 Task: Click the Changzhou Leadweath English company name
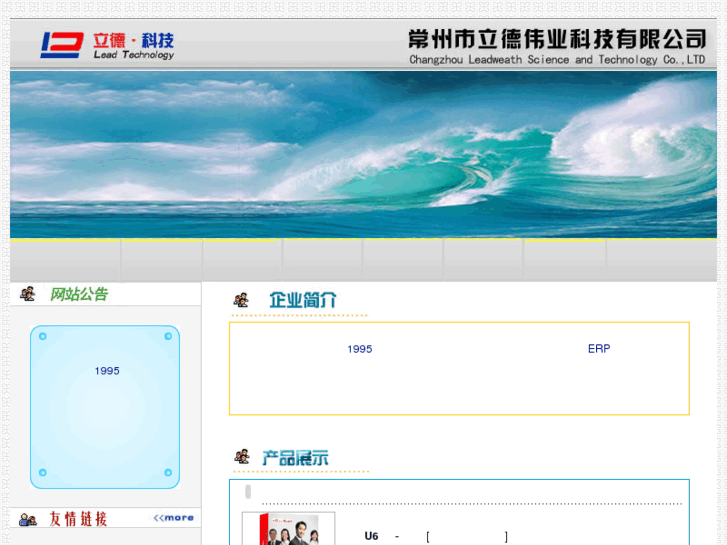(x=557, y=60)
